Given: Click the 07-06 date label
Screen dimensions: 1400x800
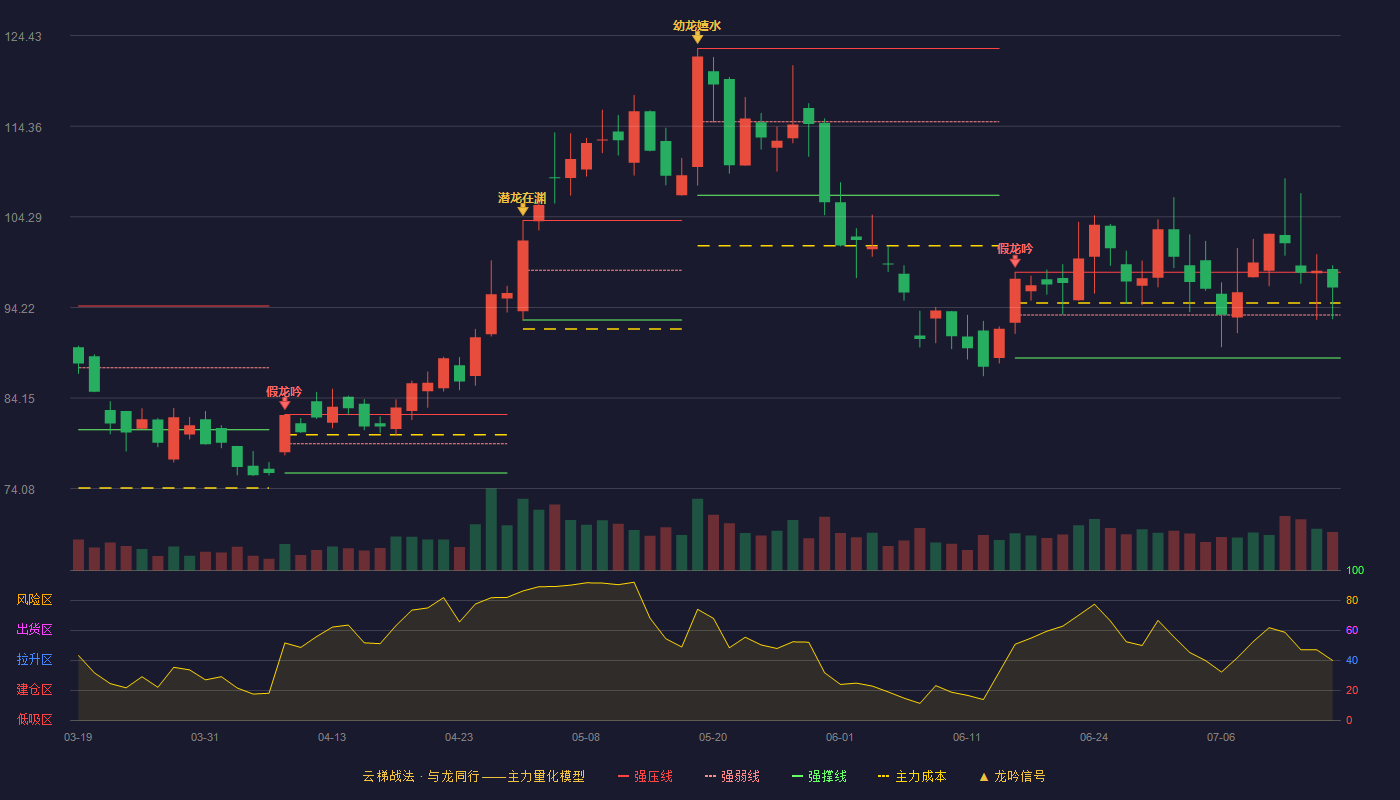Looking at the screenshot, I should point(1221,737).
